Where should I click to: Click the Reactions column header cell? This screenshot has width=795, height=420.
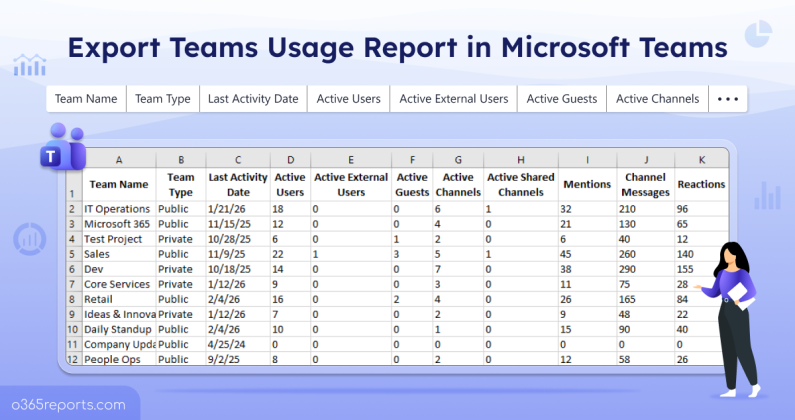pos(701,185)
